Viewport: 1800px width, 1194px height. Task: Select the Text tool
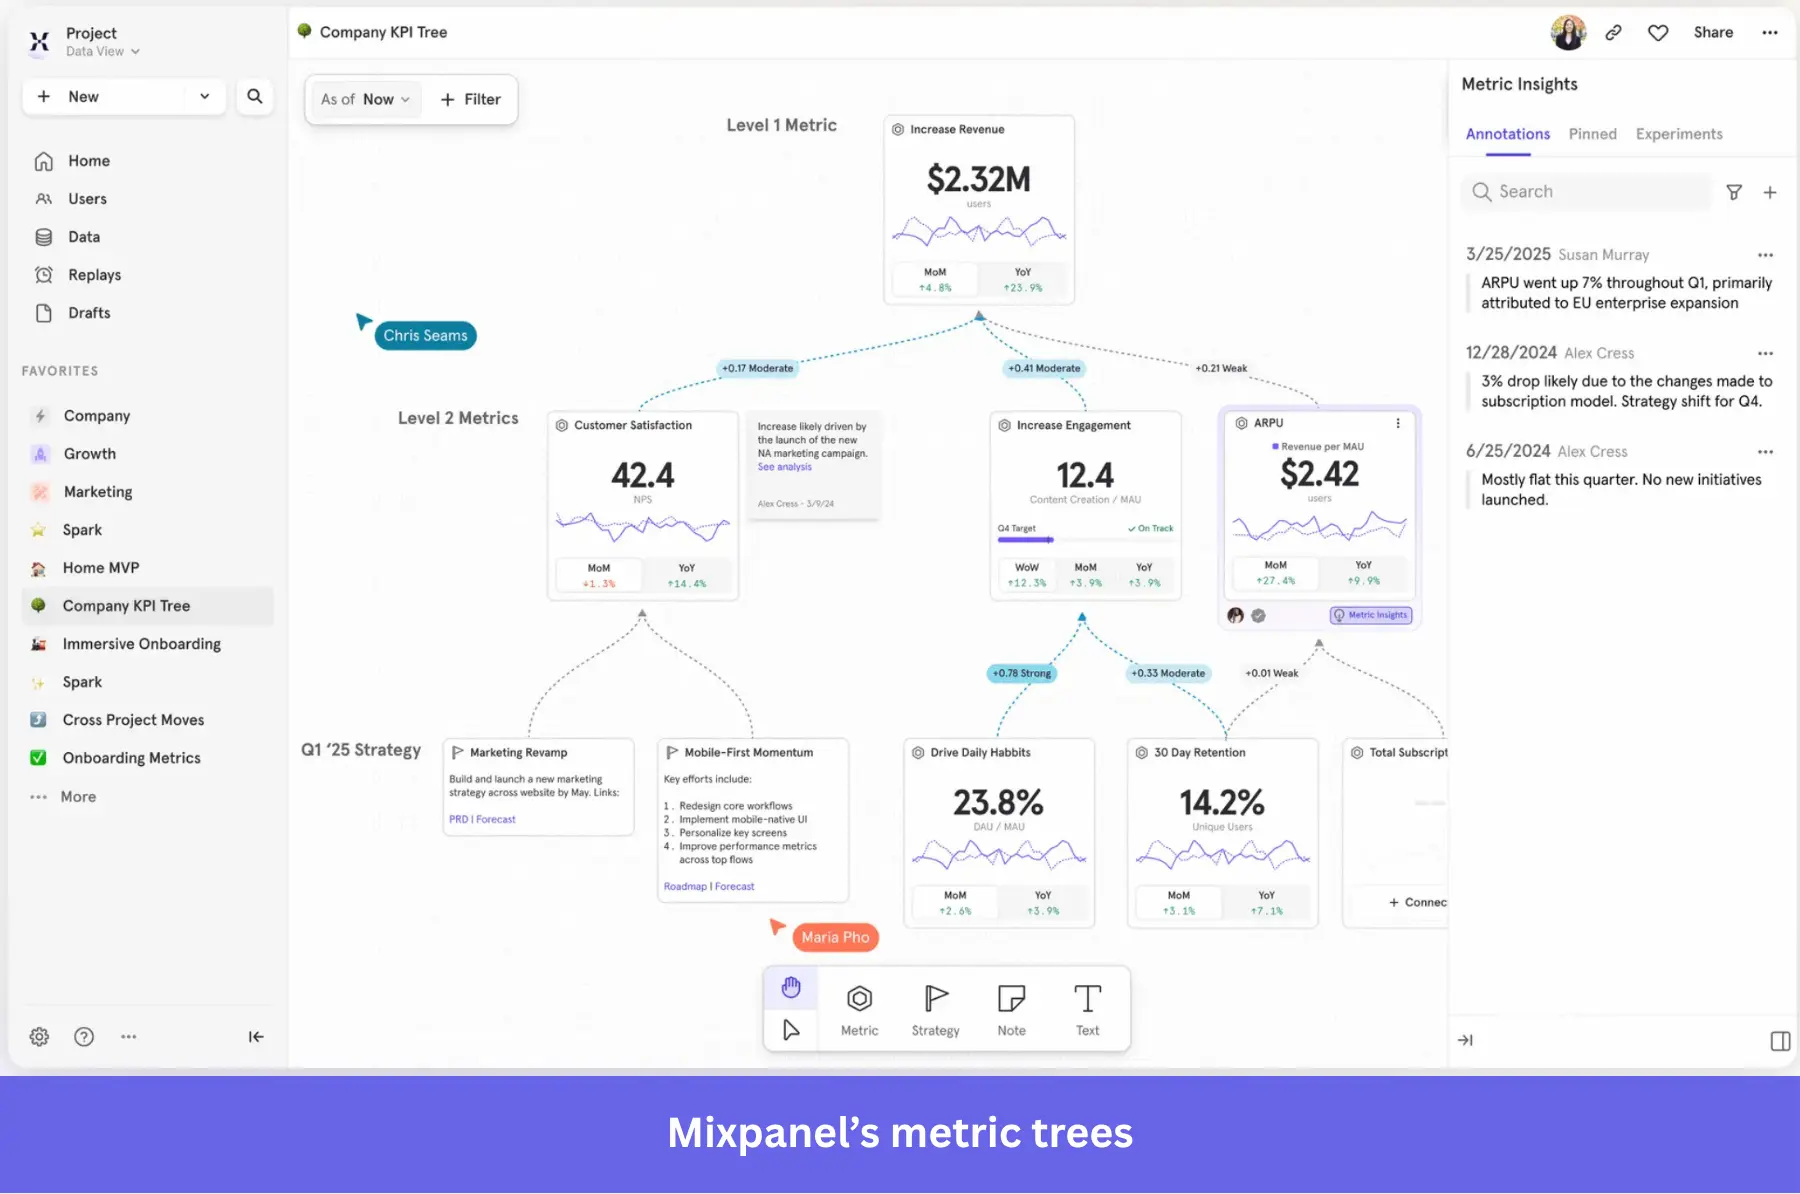[x=1086, y=1008]
